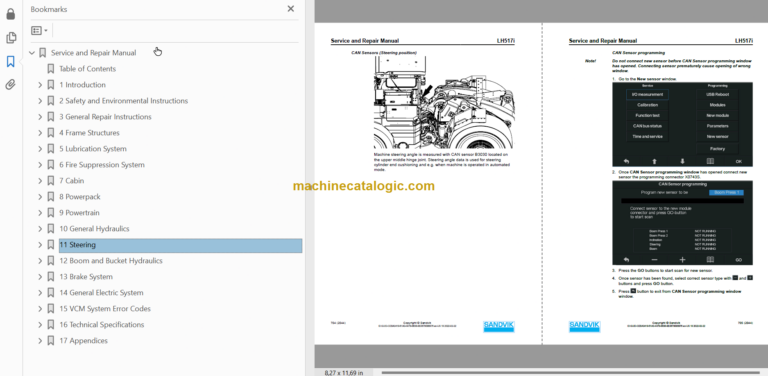Click the CAN Sensor programming screenshot image
The image size is (768, 376).
[682, 223]
